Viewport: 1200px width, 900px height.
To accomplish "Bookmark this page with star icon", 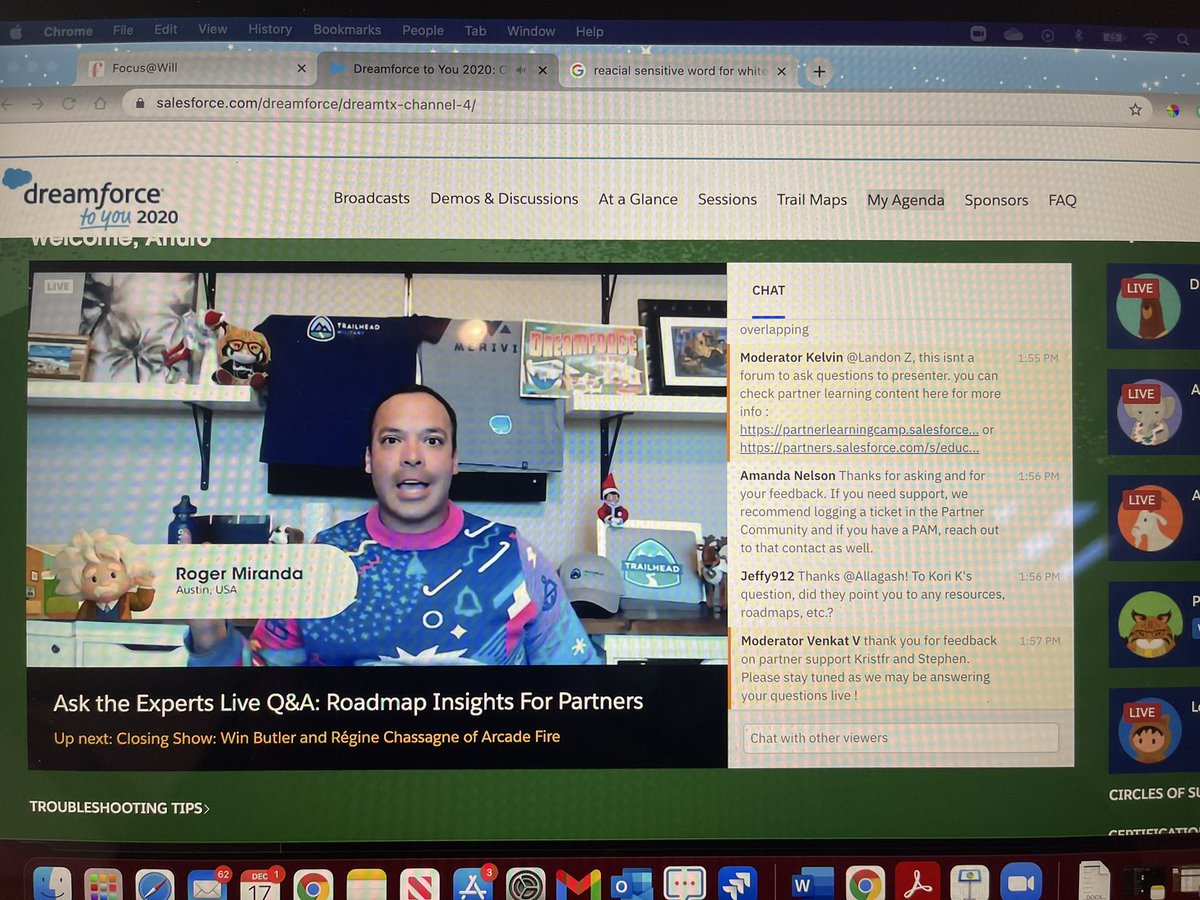I will point(1135,109).
